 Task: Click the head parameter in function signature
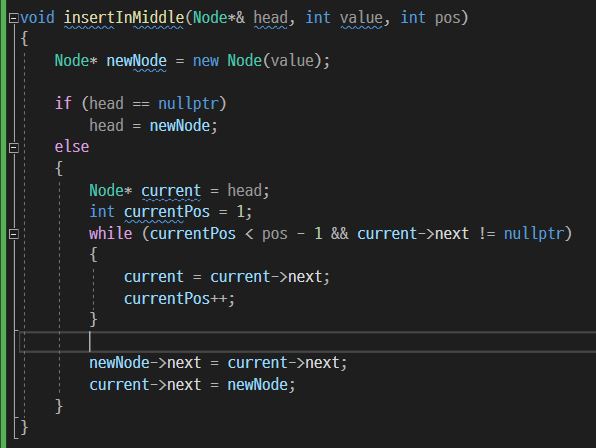[x=271, y=17]
